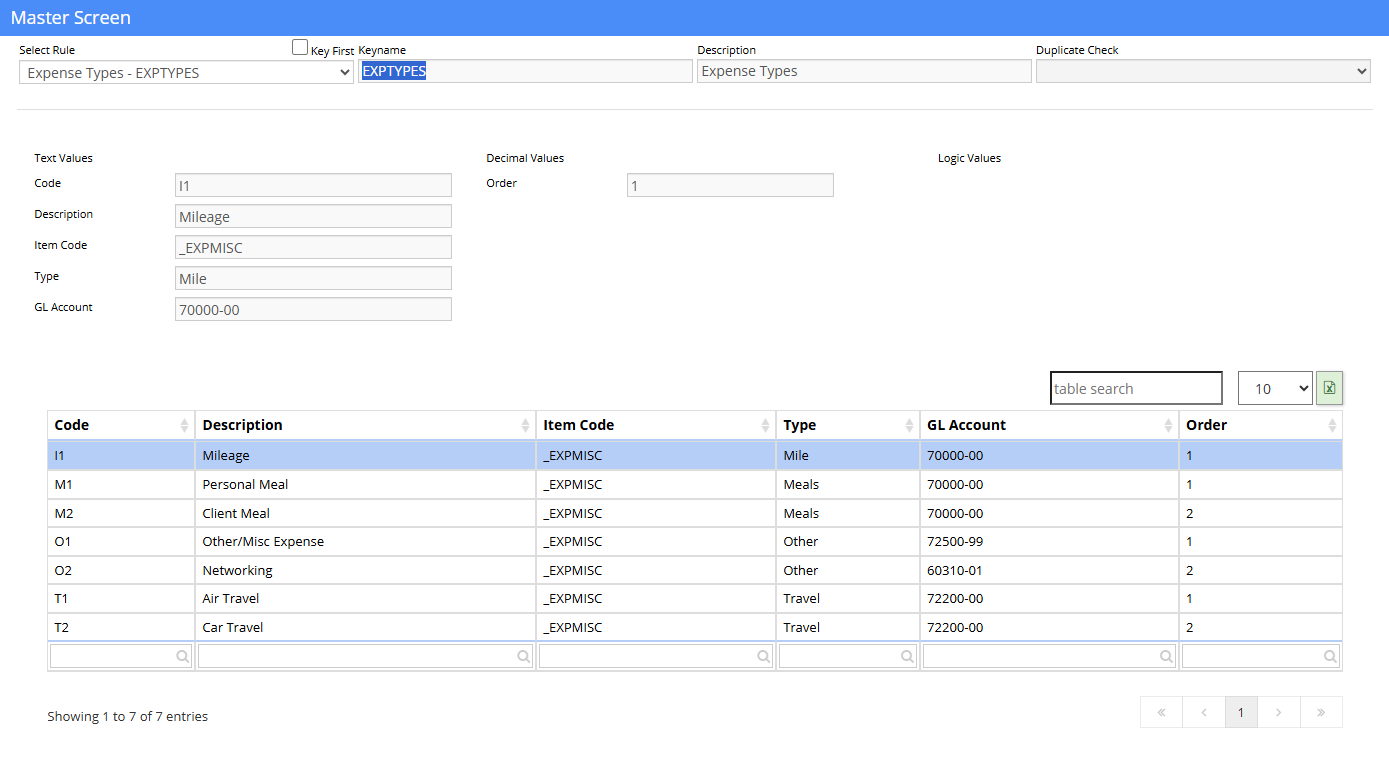1389x777 pixels.
Task: Sort by Description column sort icon
Action: (x=525, y=425)
